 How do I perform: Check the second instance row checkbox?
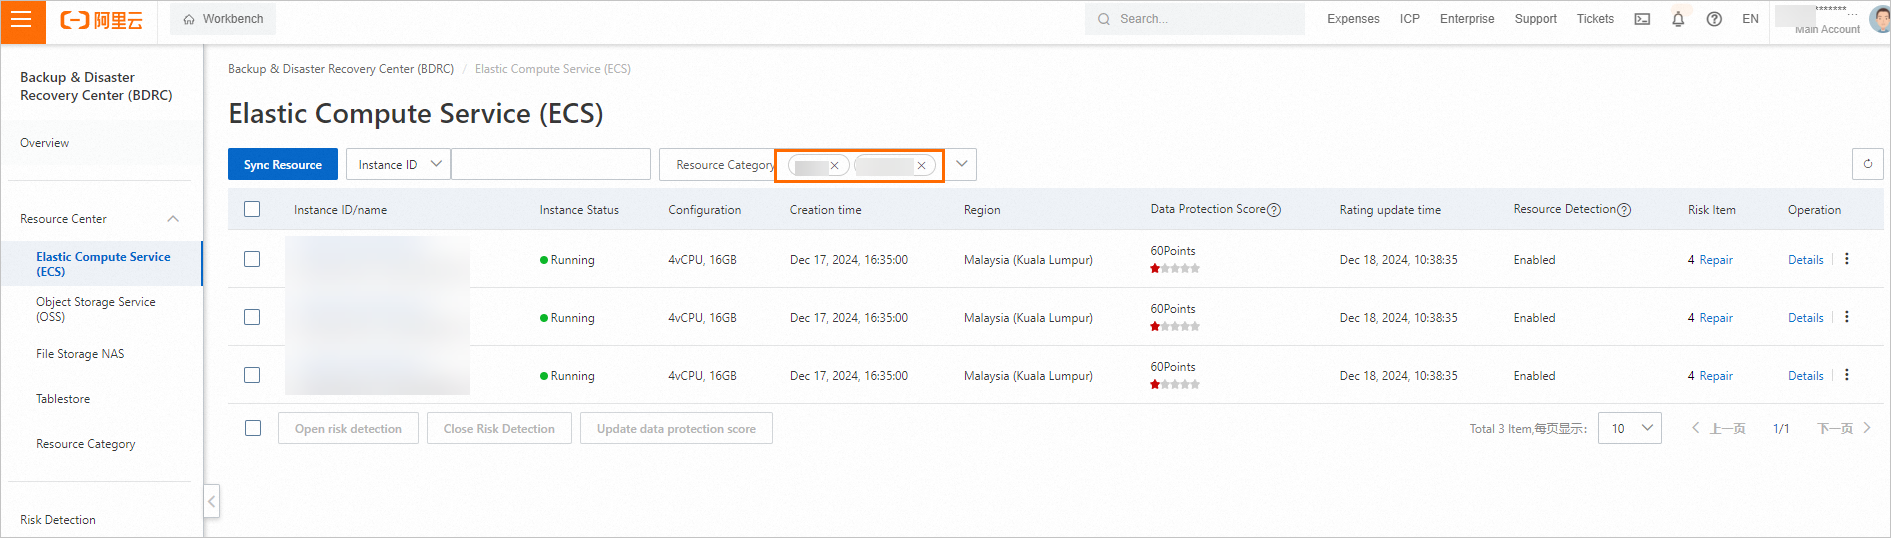(252, 317)
